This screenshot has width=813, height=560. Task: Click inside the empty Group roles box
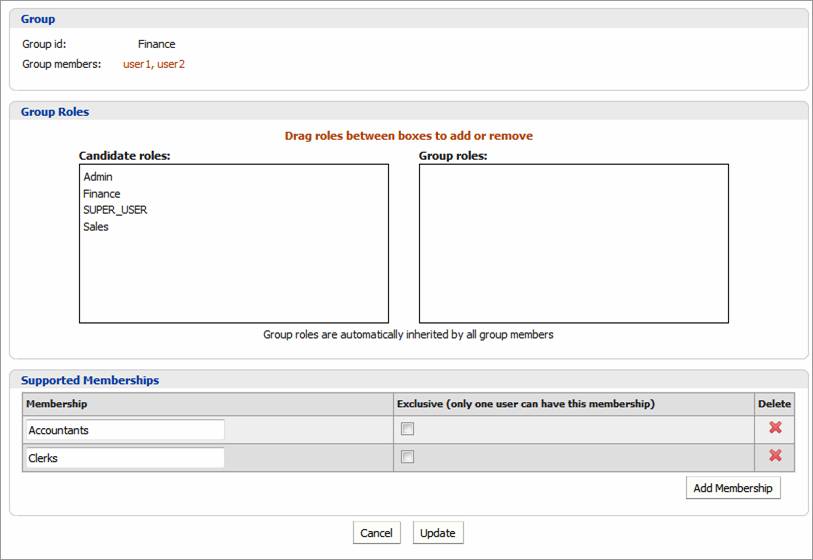tap(573, 243)
